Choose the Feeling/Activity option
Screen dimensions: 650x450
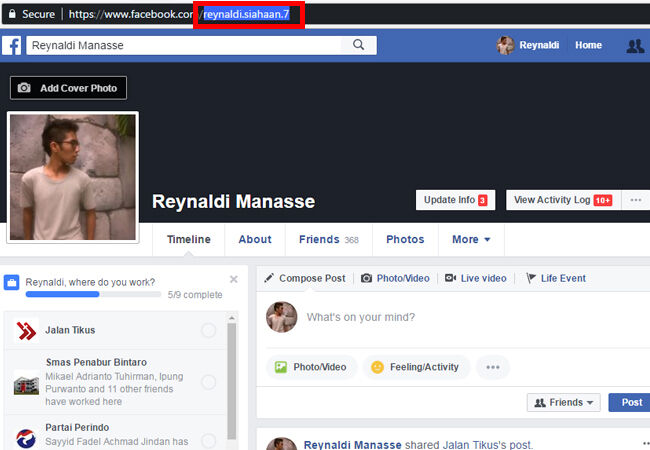point(415,367)
